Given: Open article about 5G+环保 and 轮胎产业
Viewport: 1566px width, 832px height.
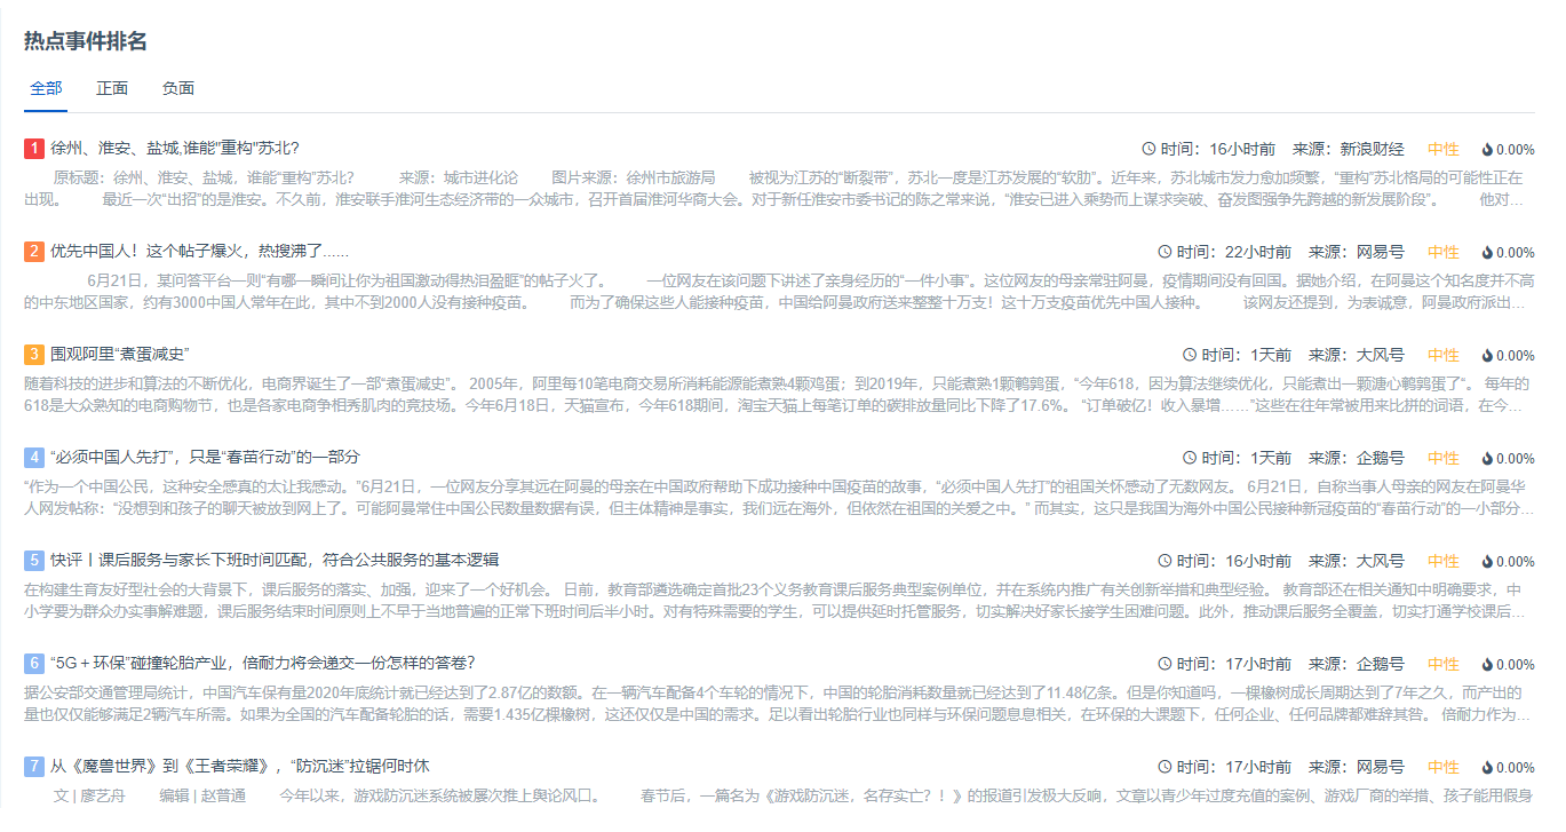Looking at the screenshot, I should coord(262,663).
